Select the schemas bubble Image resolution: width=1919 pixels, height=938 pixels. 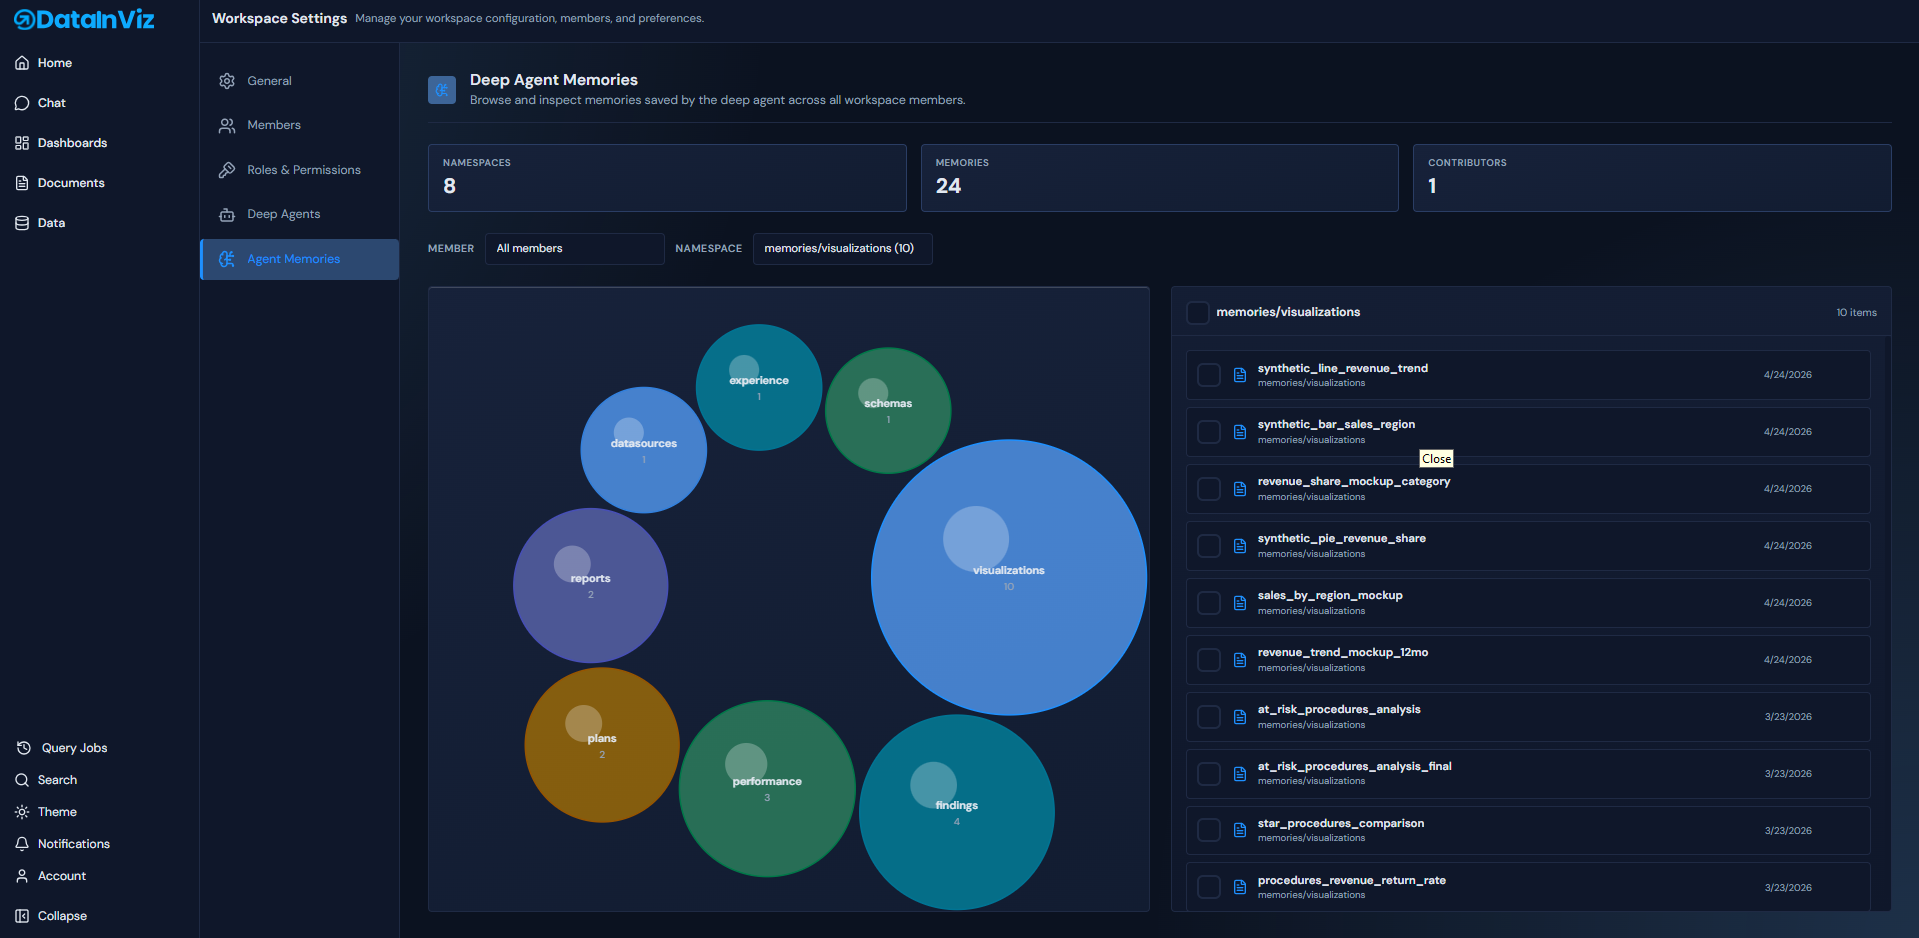pos(888,410)
